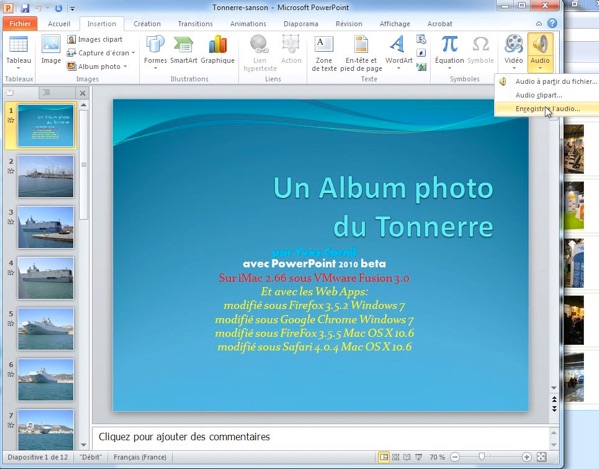Image resolution: width=599 pixels, height=469 pixels.
Task: Switch to the Acrobat tab
Action: (x=440, y=23)
